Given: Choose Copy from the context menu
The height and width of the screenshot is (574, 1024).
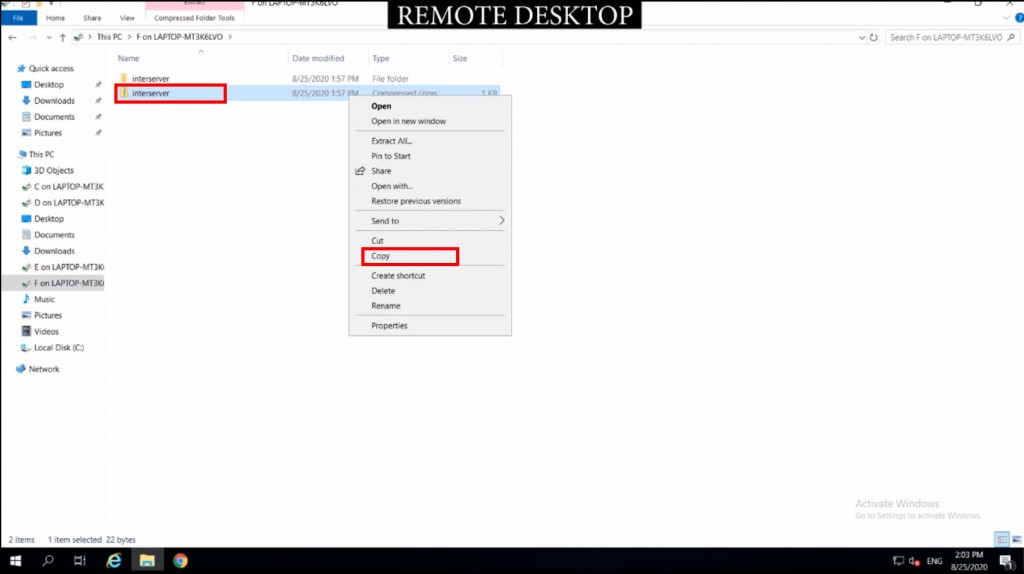Looking at the screenshot, I should coord(381,256).
